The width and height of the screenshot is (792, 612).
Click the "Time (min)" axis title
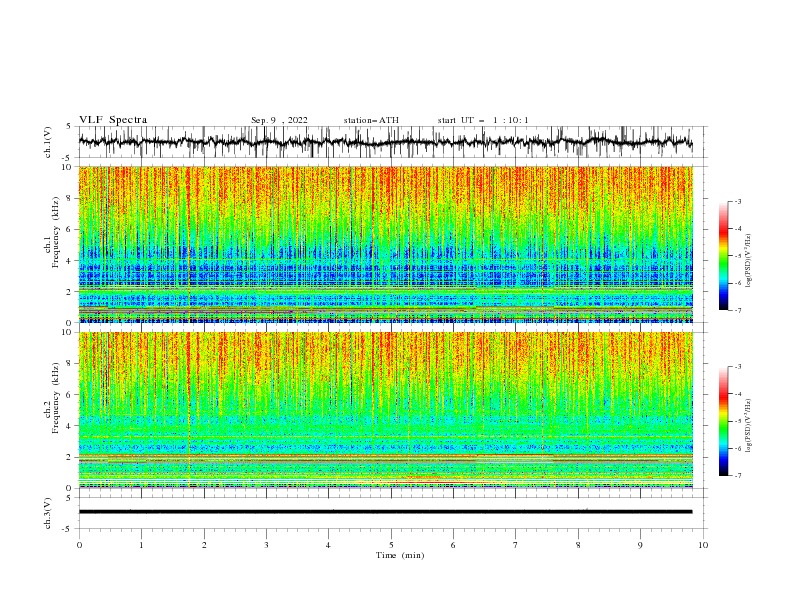click(400, 555)
